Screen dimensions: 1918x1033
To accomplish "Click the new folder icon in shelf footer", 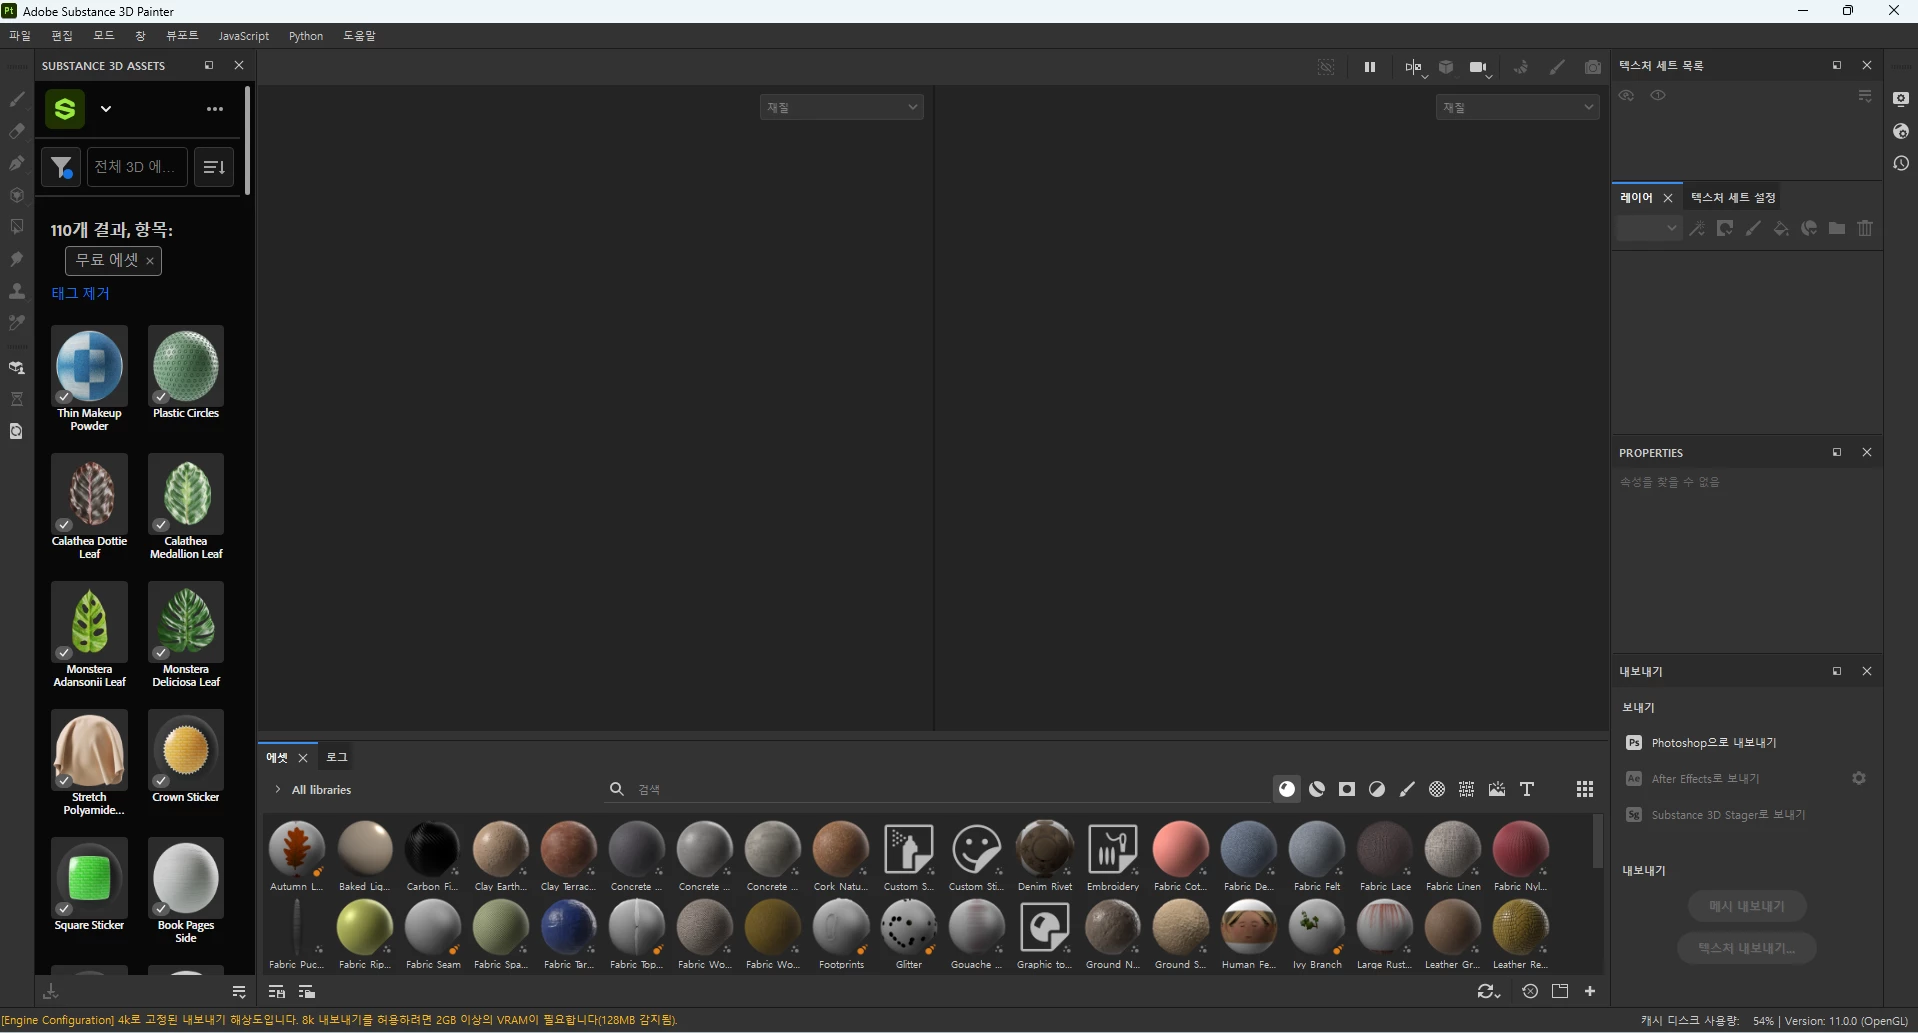I will point(1560,991).
